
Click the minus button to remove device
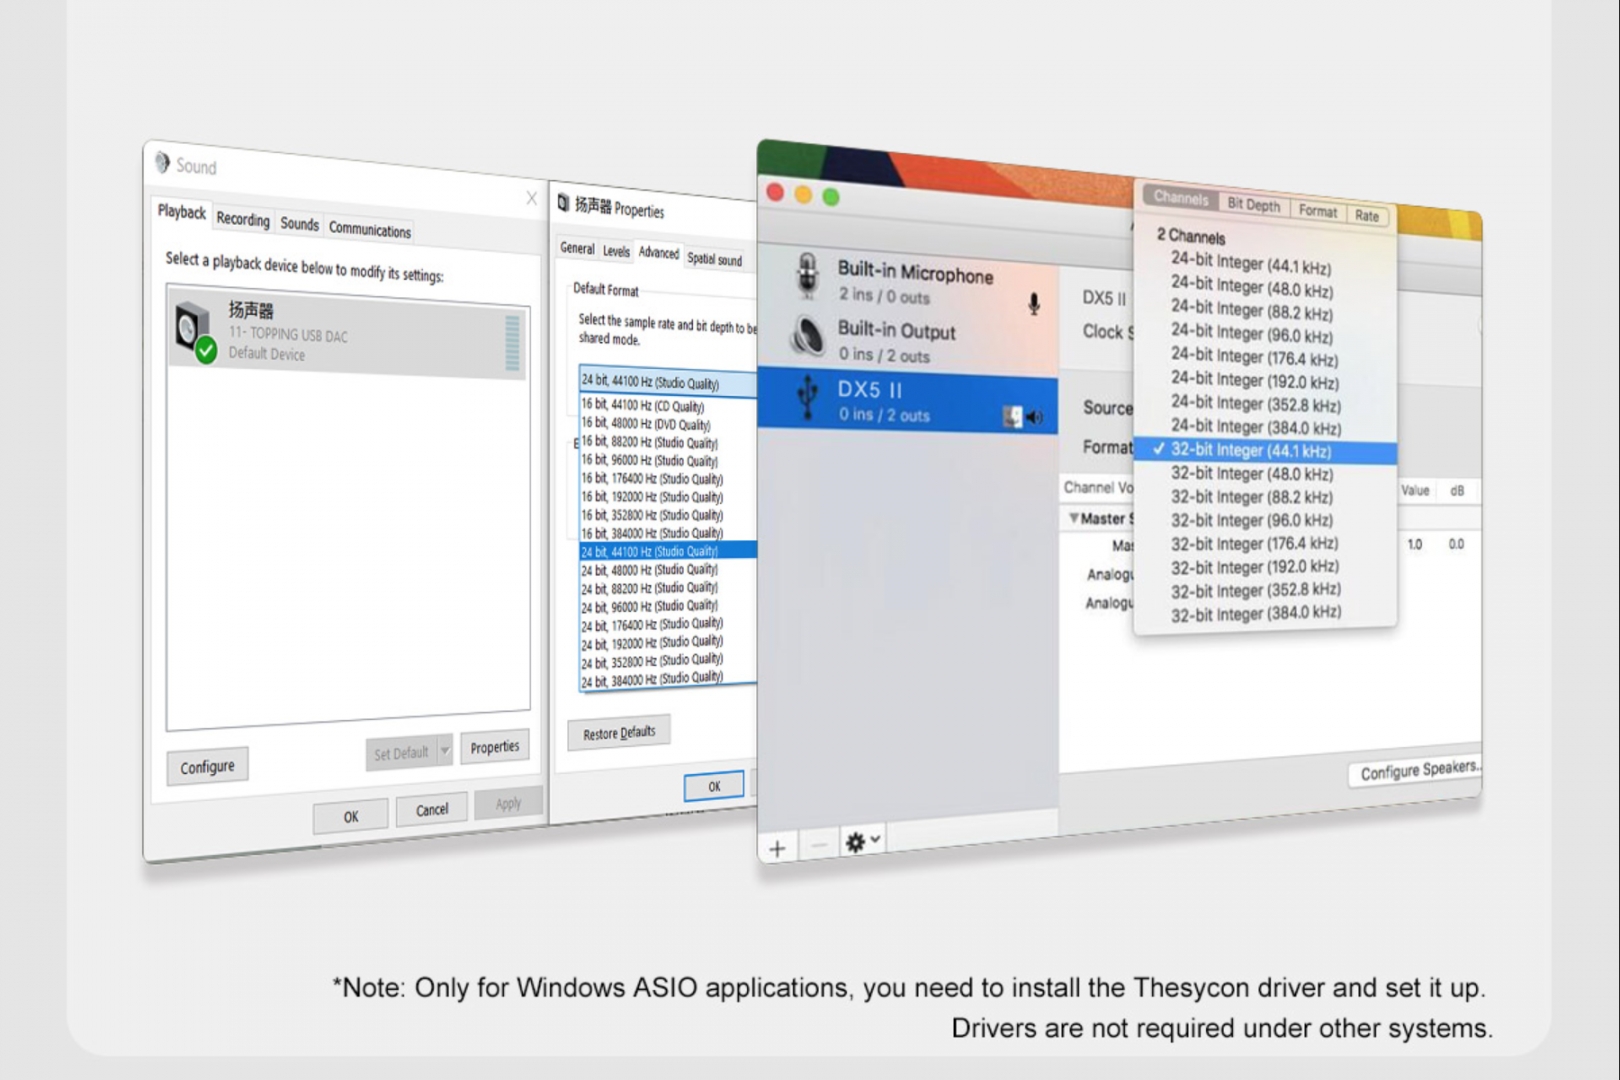pyautogui.click(x=818, y=846)
